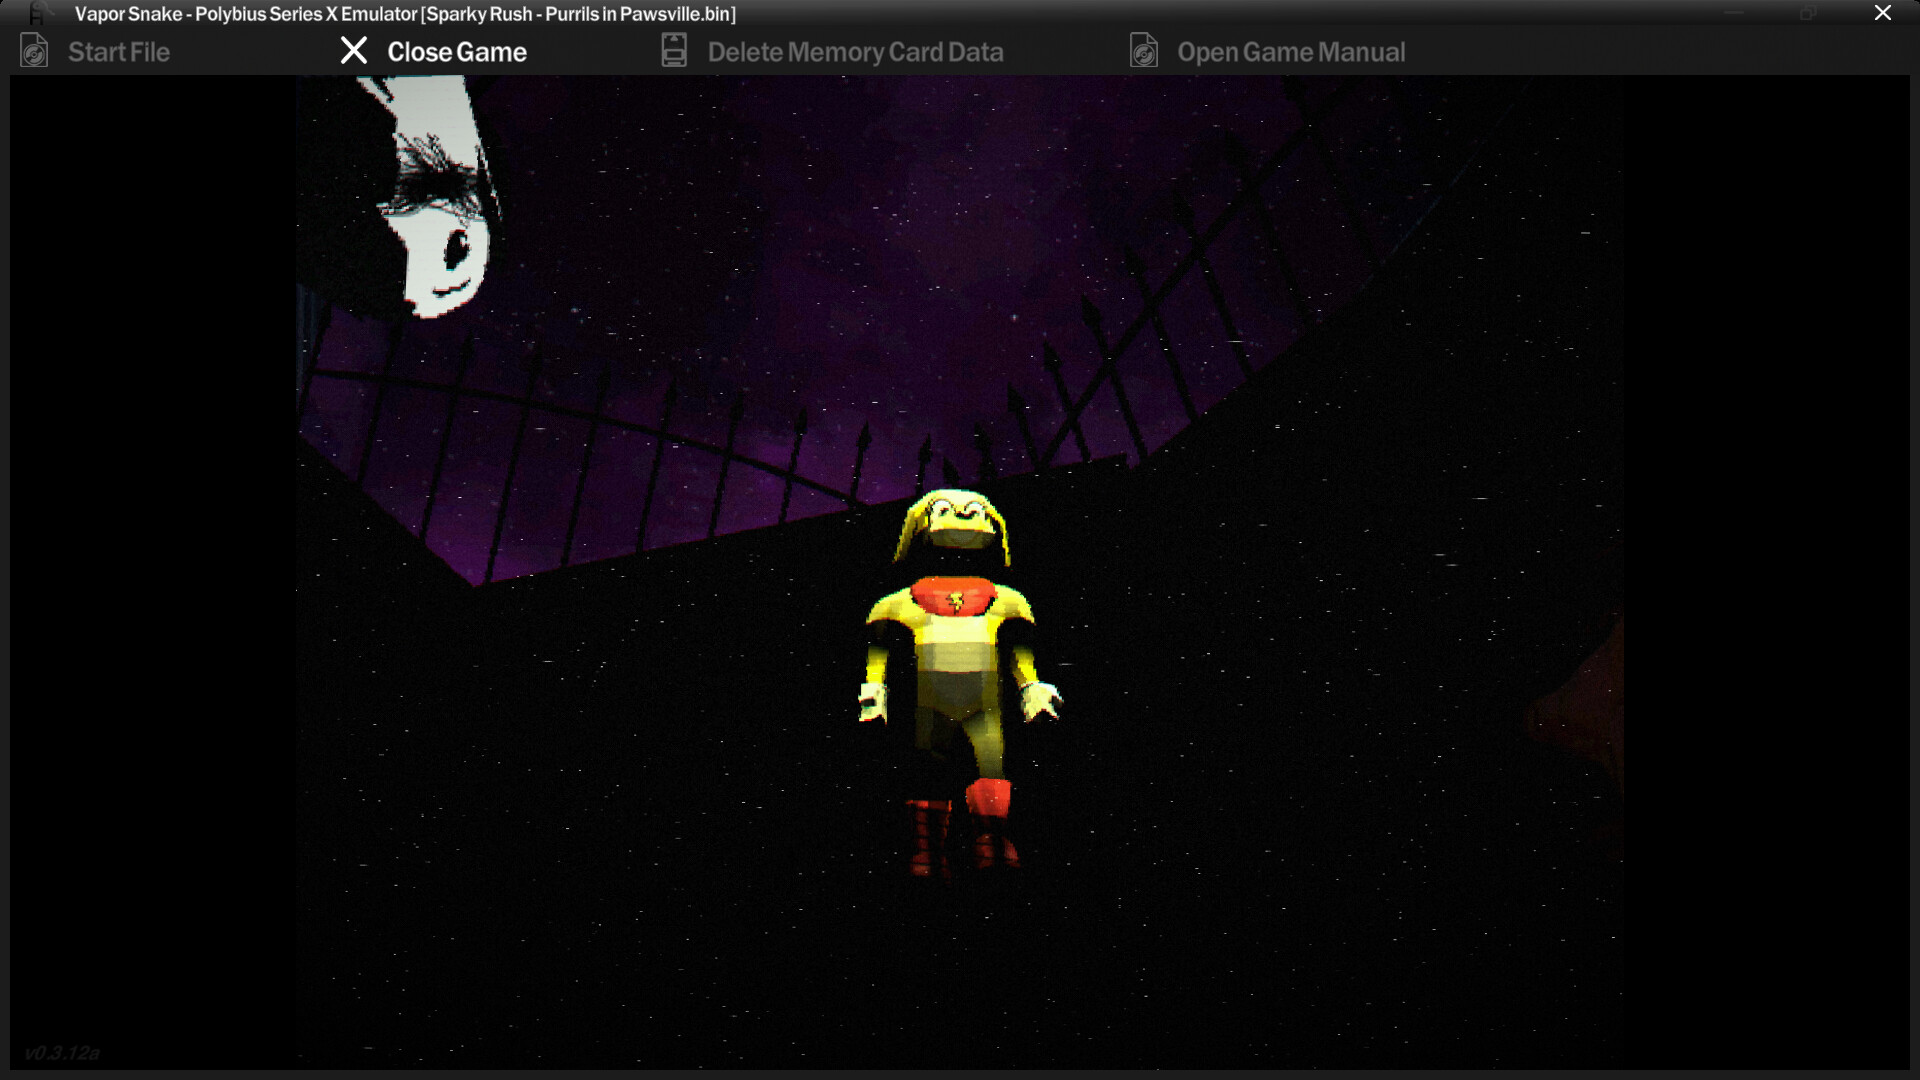The width and height of the screenshot is (1920, 1080).
Task: Close the emulator window with the X
Action: click(1883, 13)
